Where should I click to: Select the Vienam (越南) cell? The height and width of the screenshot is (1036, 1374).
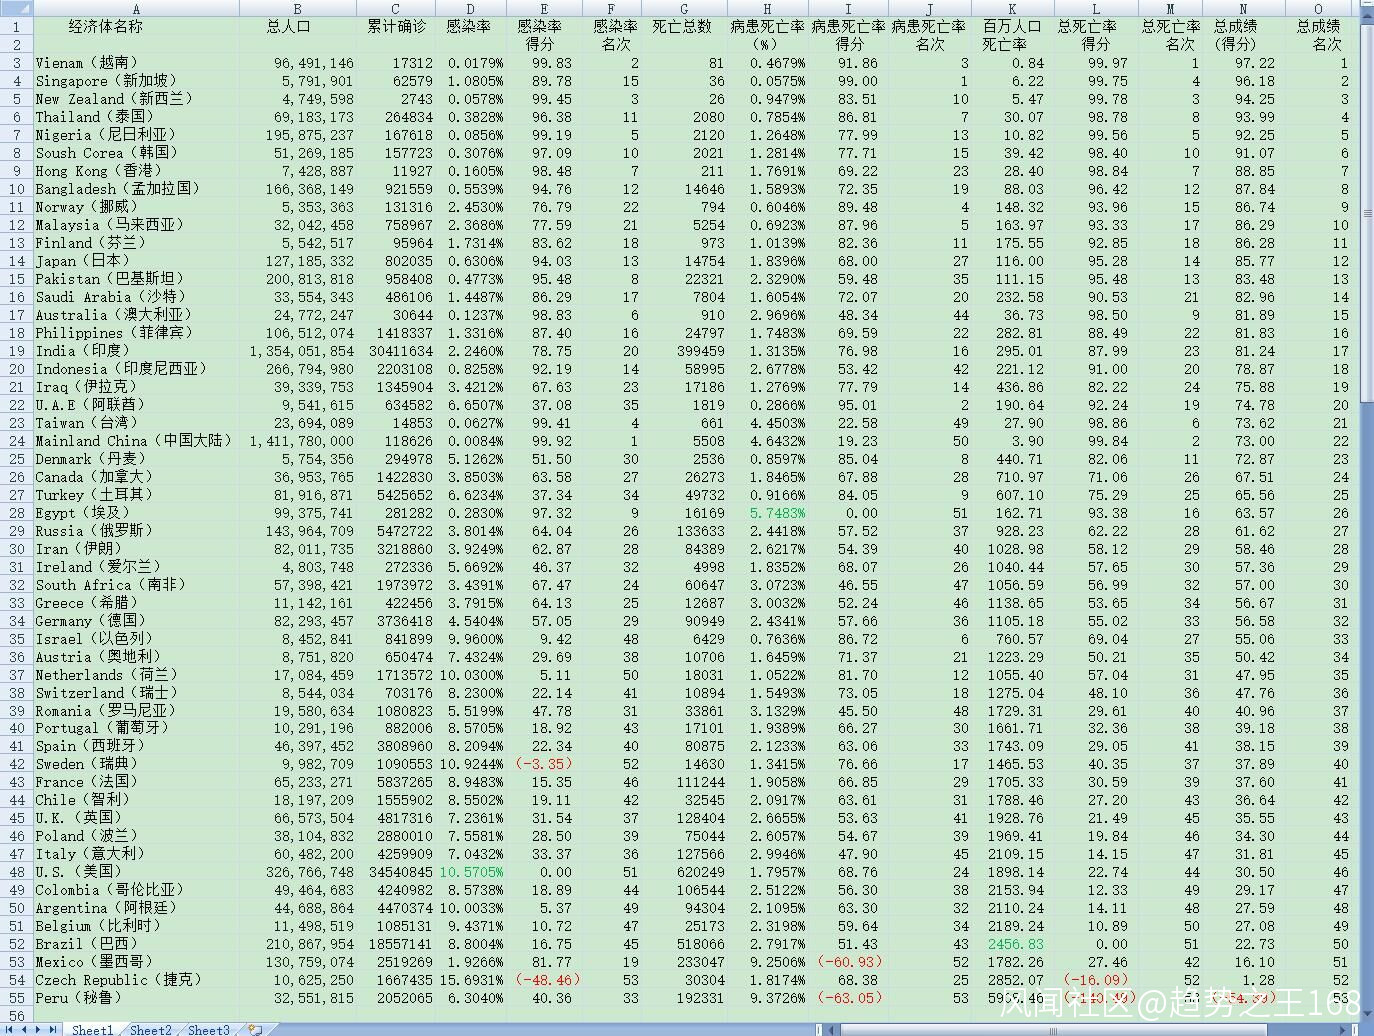pyautogui.click(x=136, y=63)
